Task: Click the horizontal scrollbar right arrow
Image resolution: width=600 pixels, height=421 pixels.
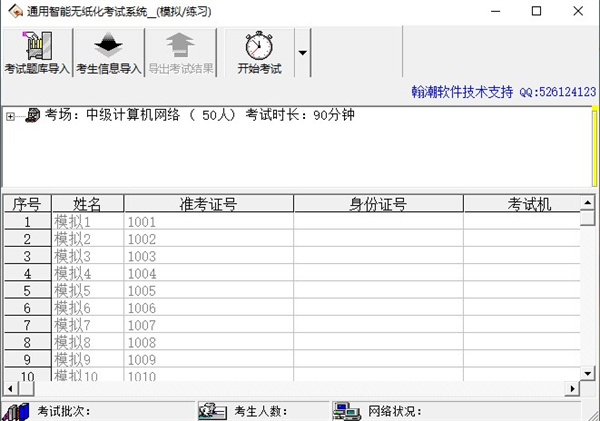Action: coord(572,389)
